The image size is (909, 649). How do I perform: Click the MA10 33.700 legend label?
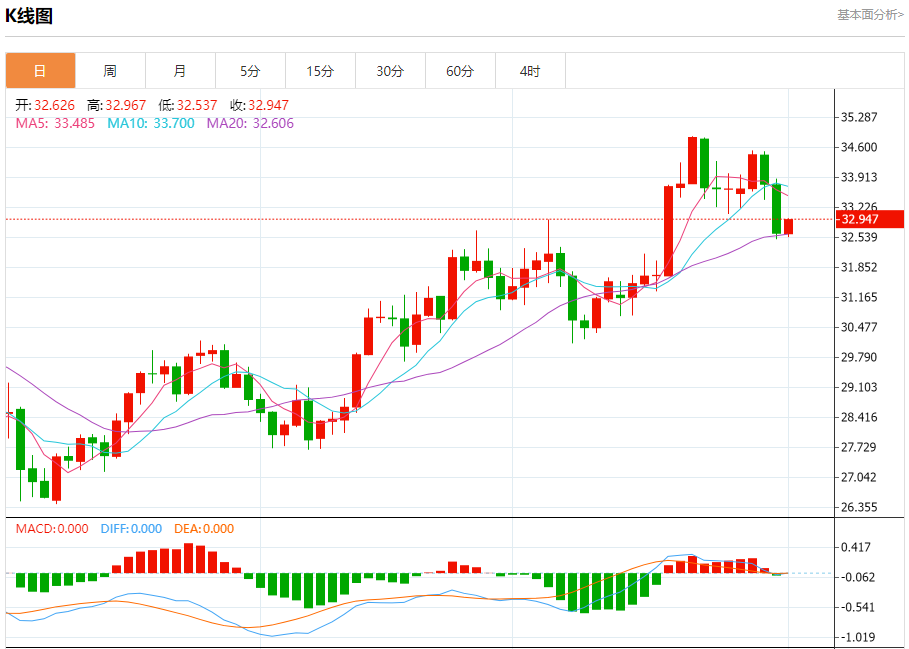pos(151,123)
